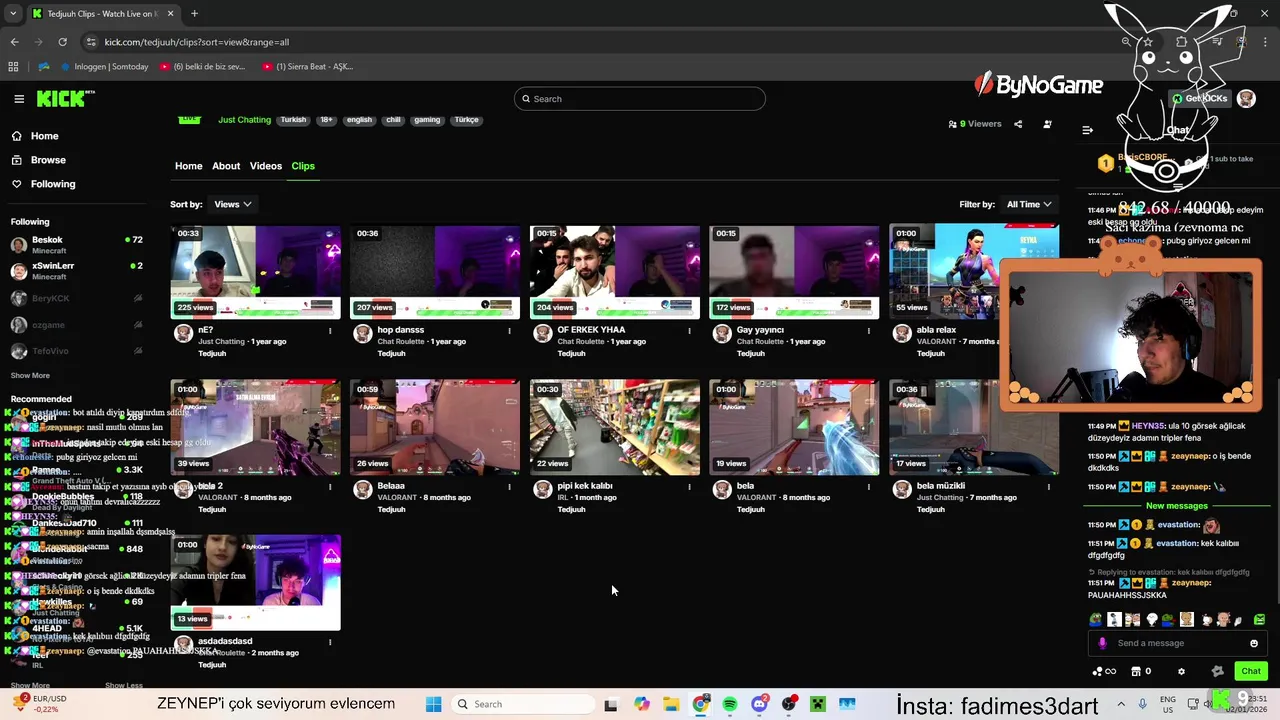Open options menu for 'hop dansss' clip
1280x720 pixels.
[x=509, y=331]
